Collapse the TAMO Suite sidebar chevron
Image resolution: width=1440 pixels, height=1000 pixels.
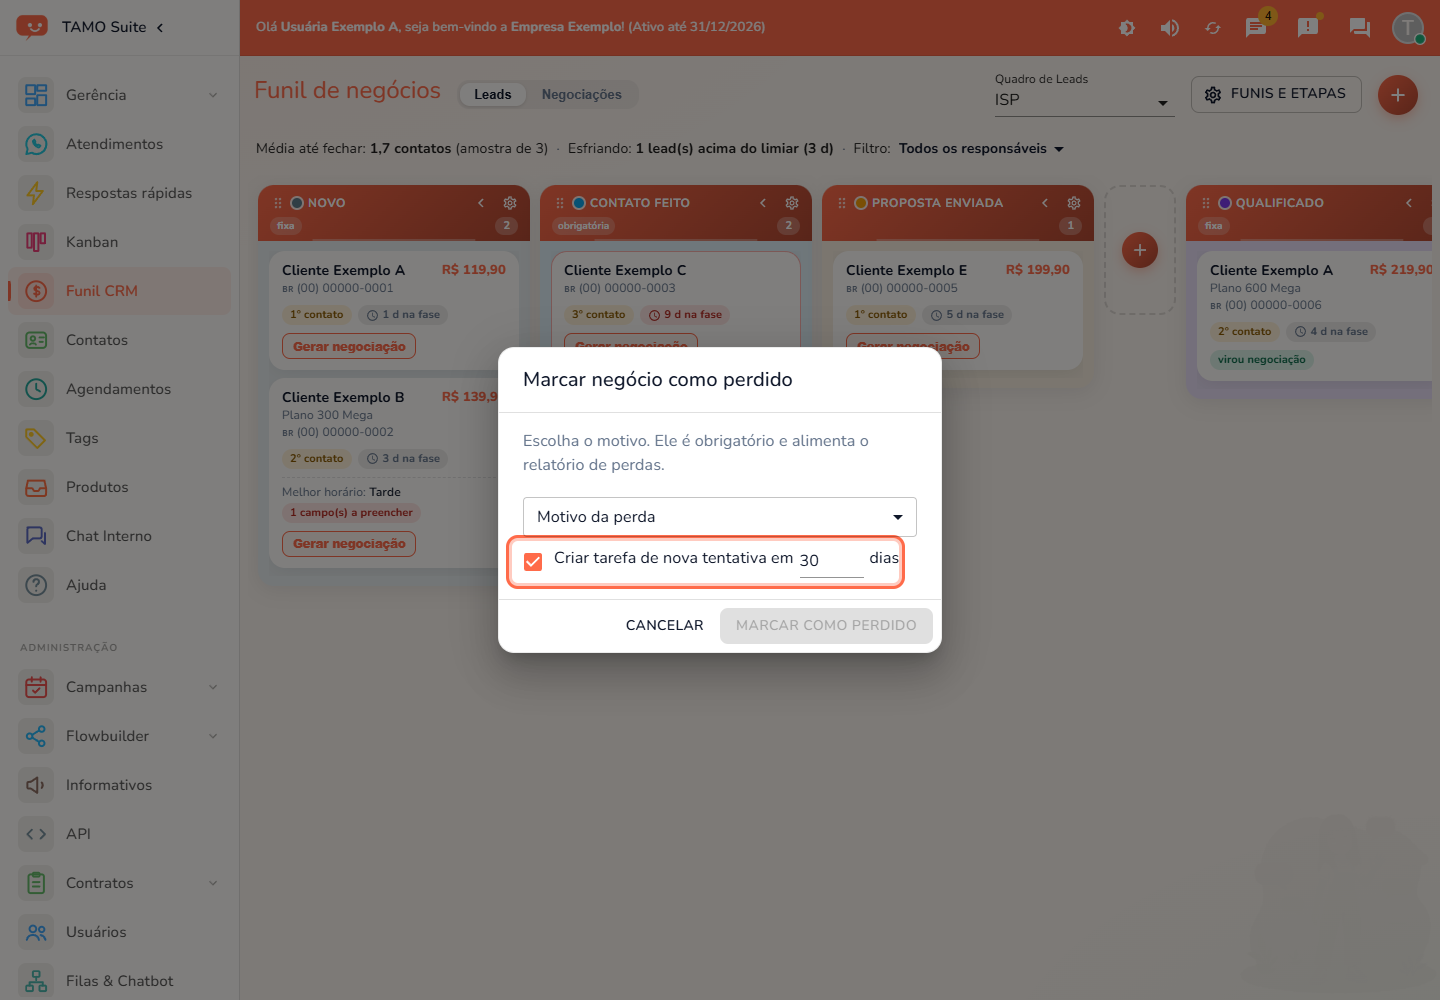pos(160,27)
